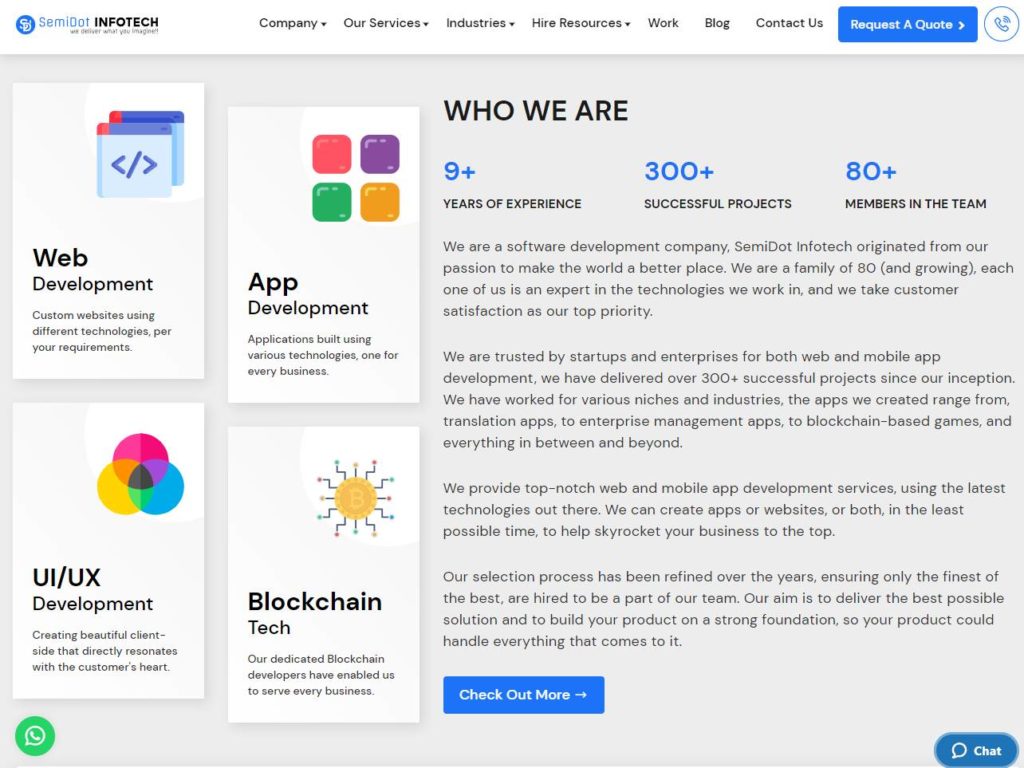
Task: Expand the Our Services dropdown
Action: pyautogui.click(x=386, y=23)
